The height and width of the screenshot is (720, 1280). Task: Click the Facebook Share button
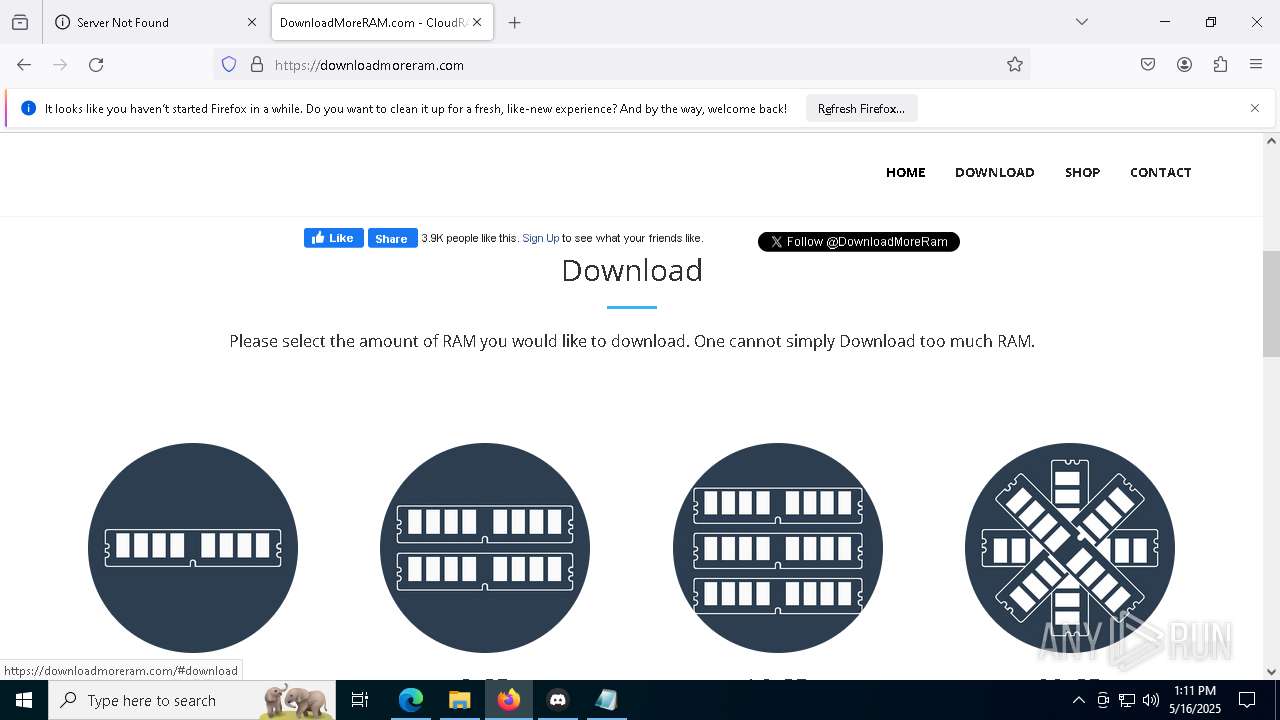coord(392,238)
